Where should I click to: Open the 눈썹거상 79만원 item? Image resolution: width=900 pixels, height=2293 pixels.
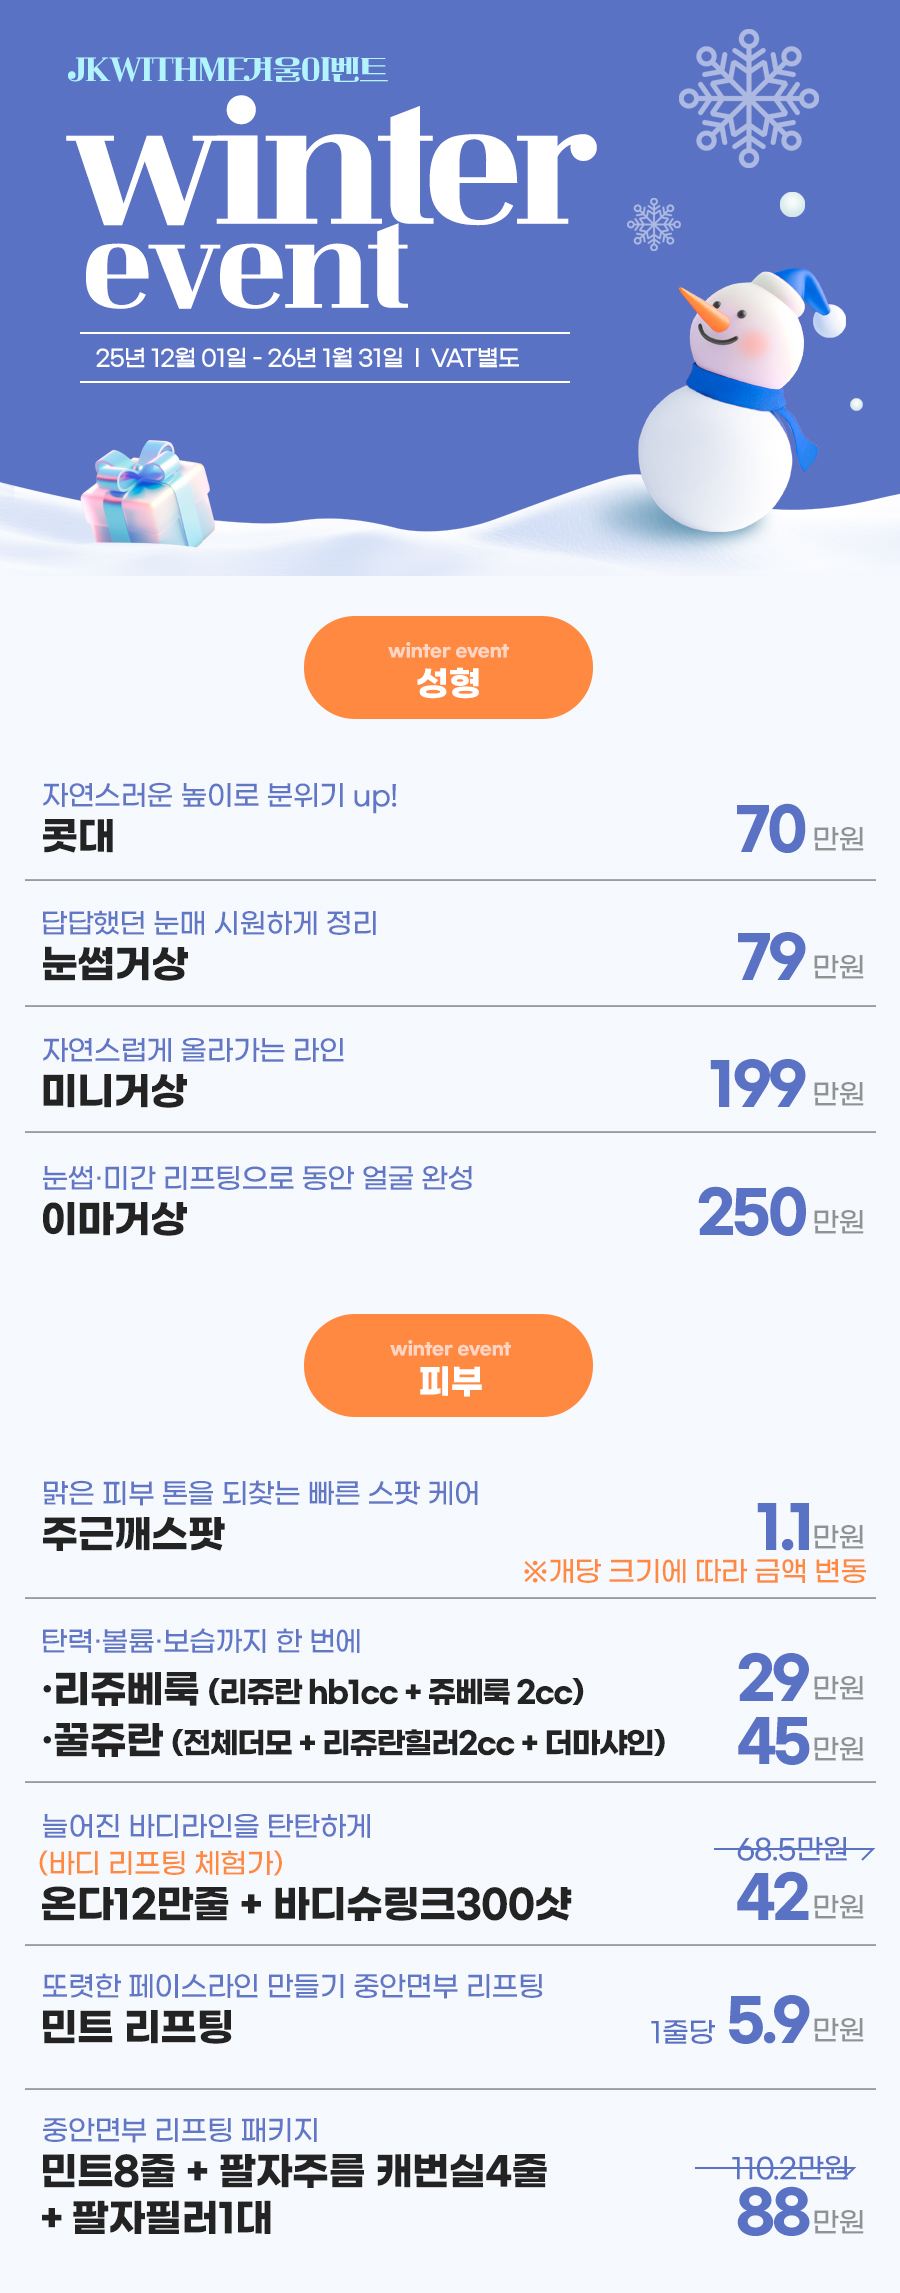[450, 946]
